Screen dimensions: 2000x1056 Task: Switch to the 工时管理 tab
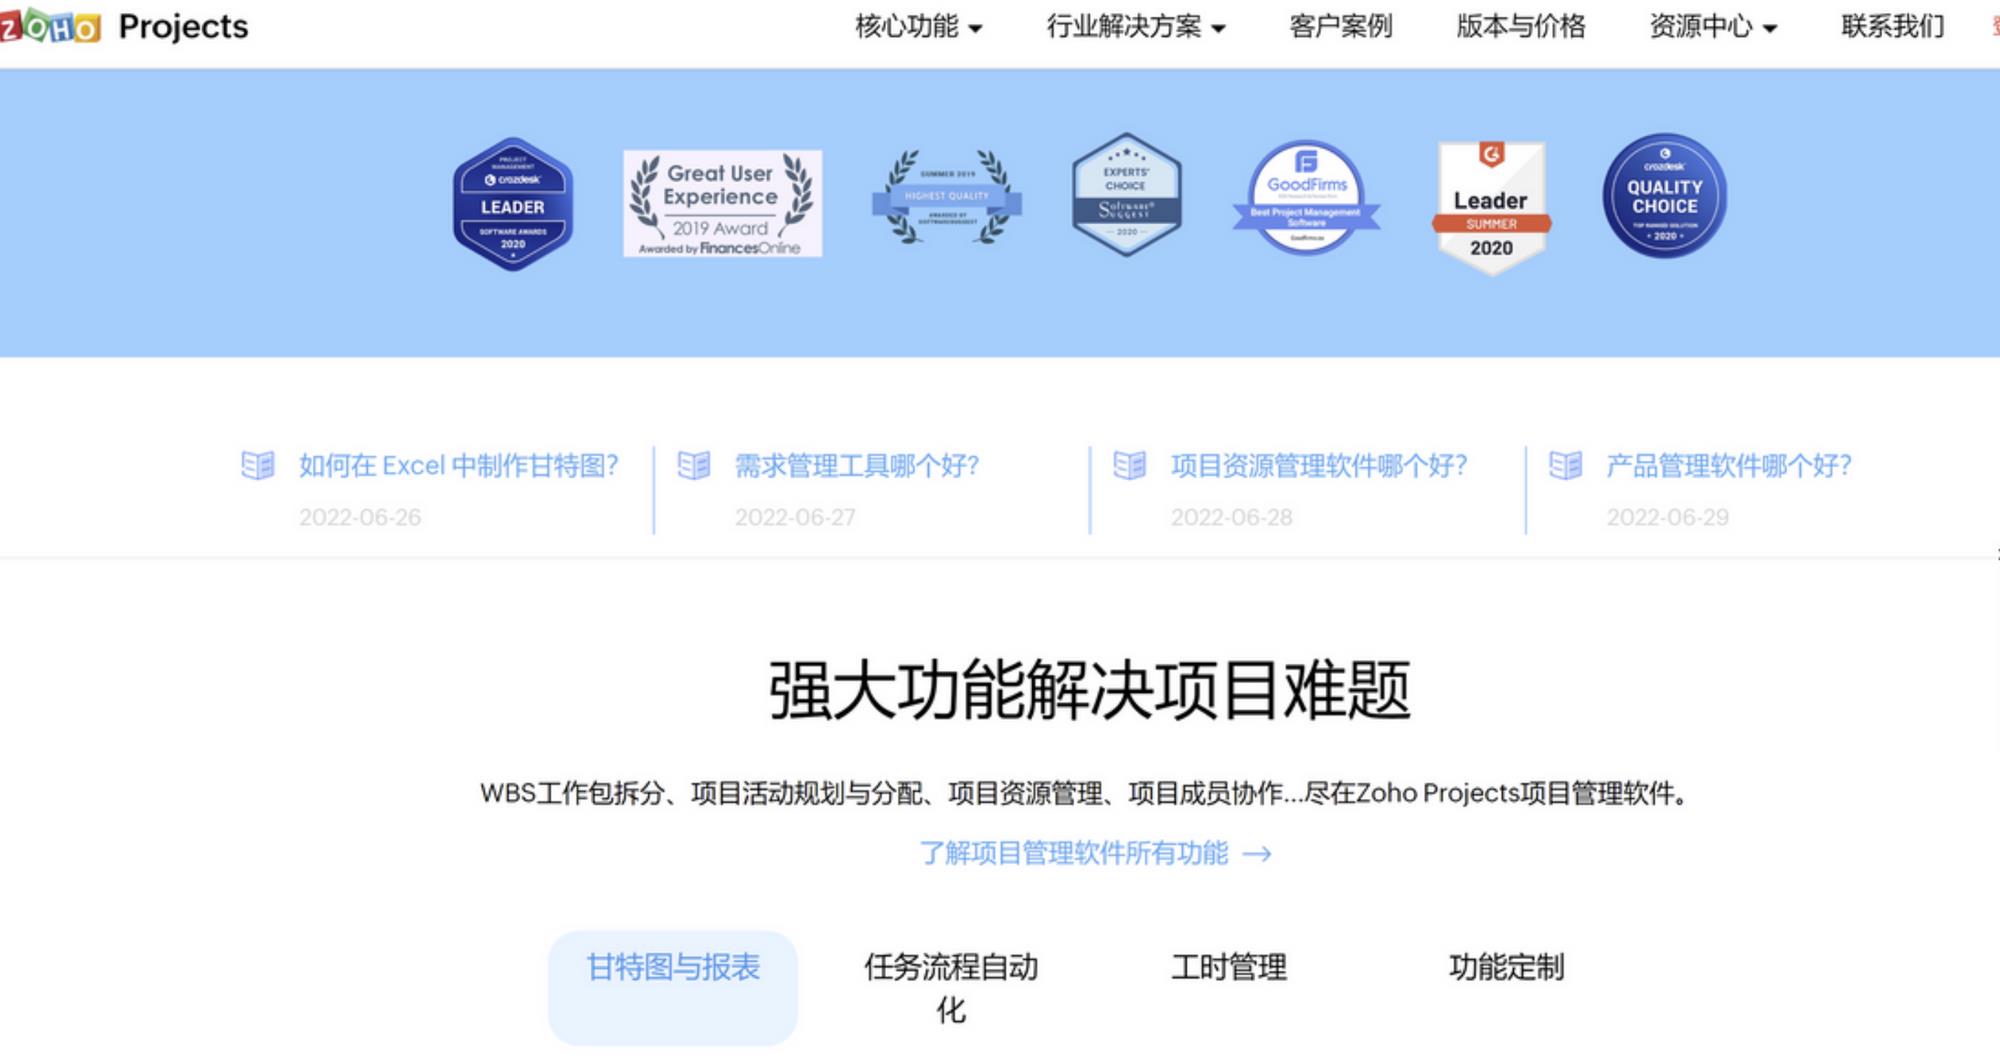[1228, 968]
